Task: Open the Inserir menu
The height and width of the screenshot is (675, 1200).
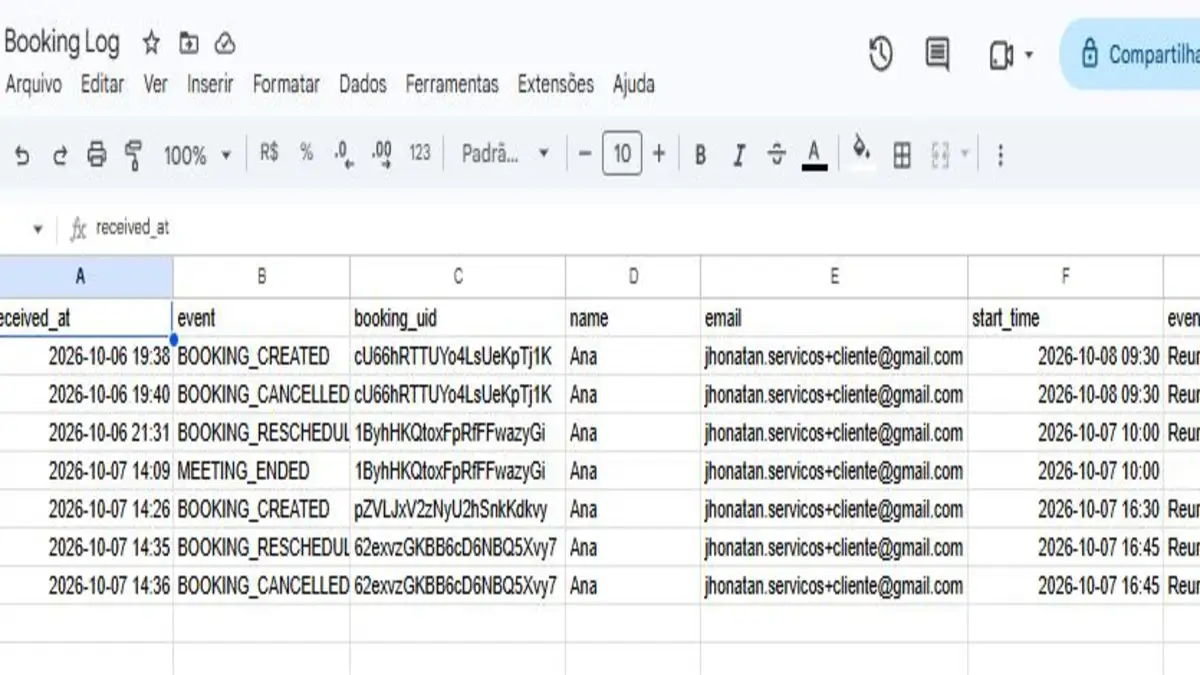Action: pos(210,84)
